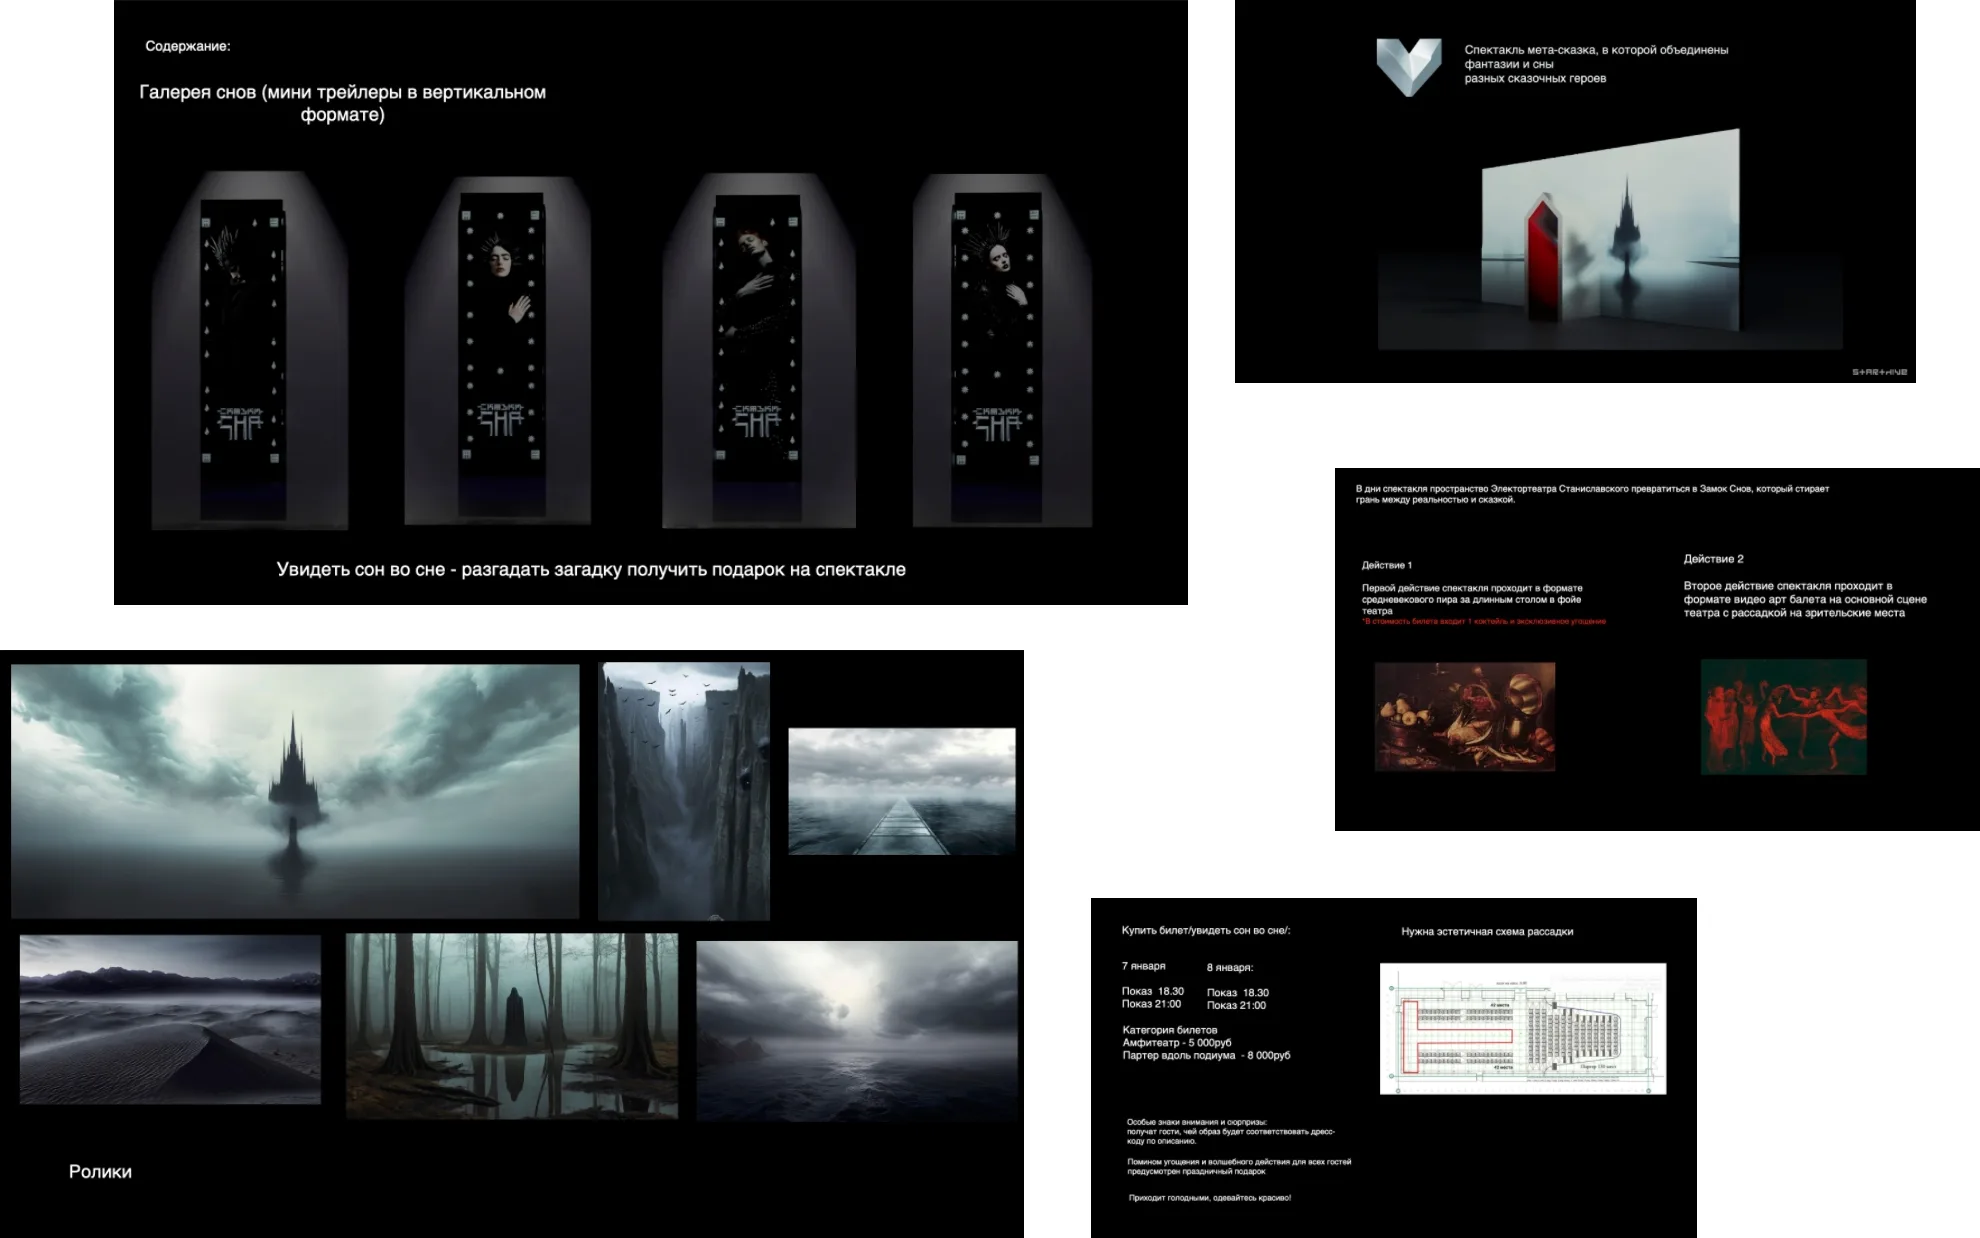This screenshot has height=1238, width=1980.
Task: Open the misty pier over water image
Action: click(902, 791)
